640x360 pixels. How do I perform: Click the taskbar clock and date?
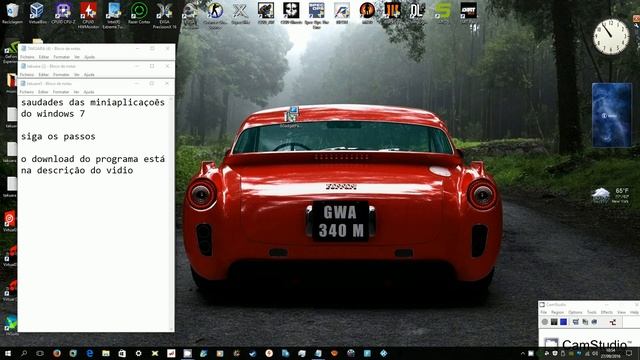pos(611,353)
